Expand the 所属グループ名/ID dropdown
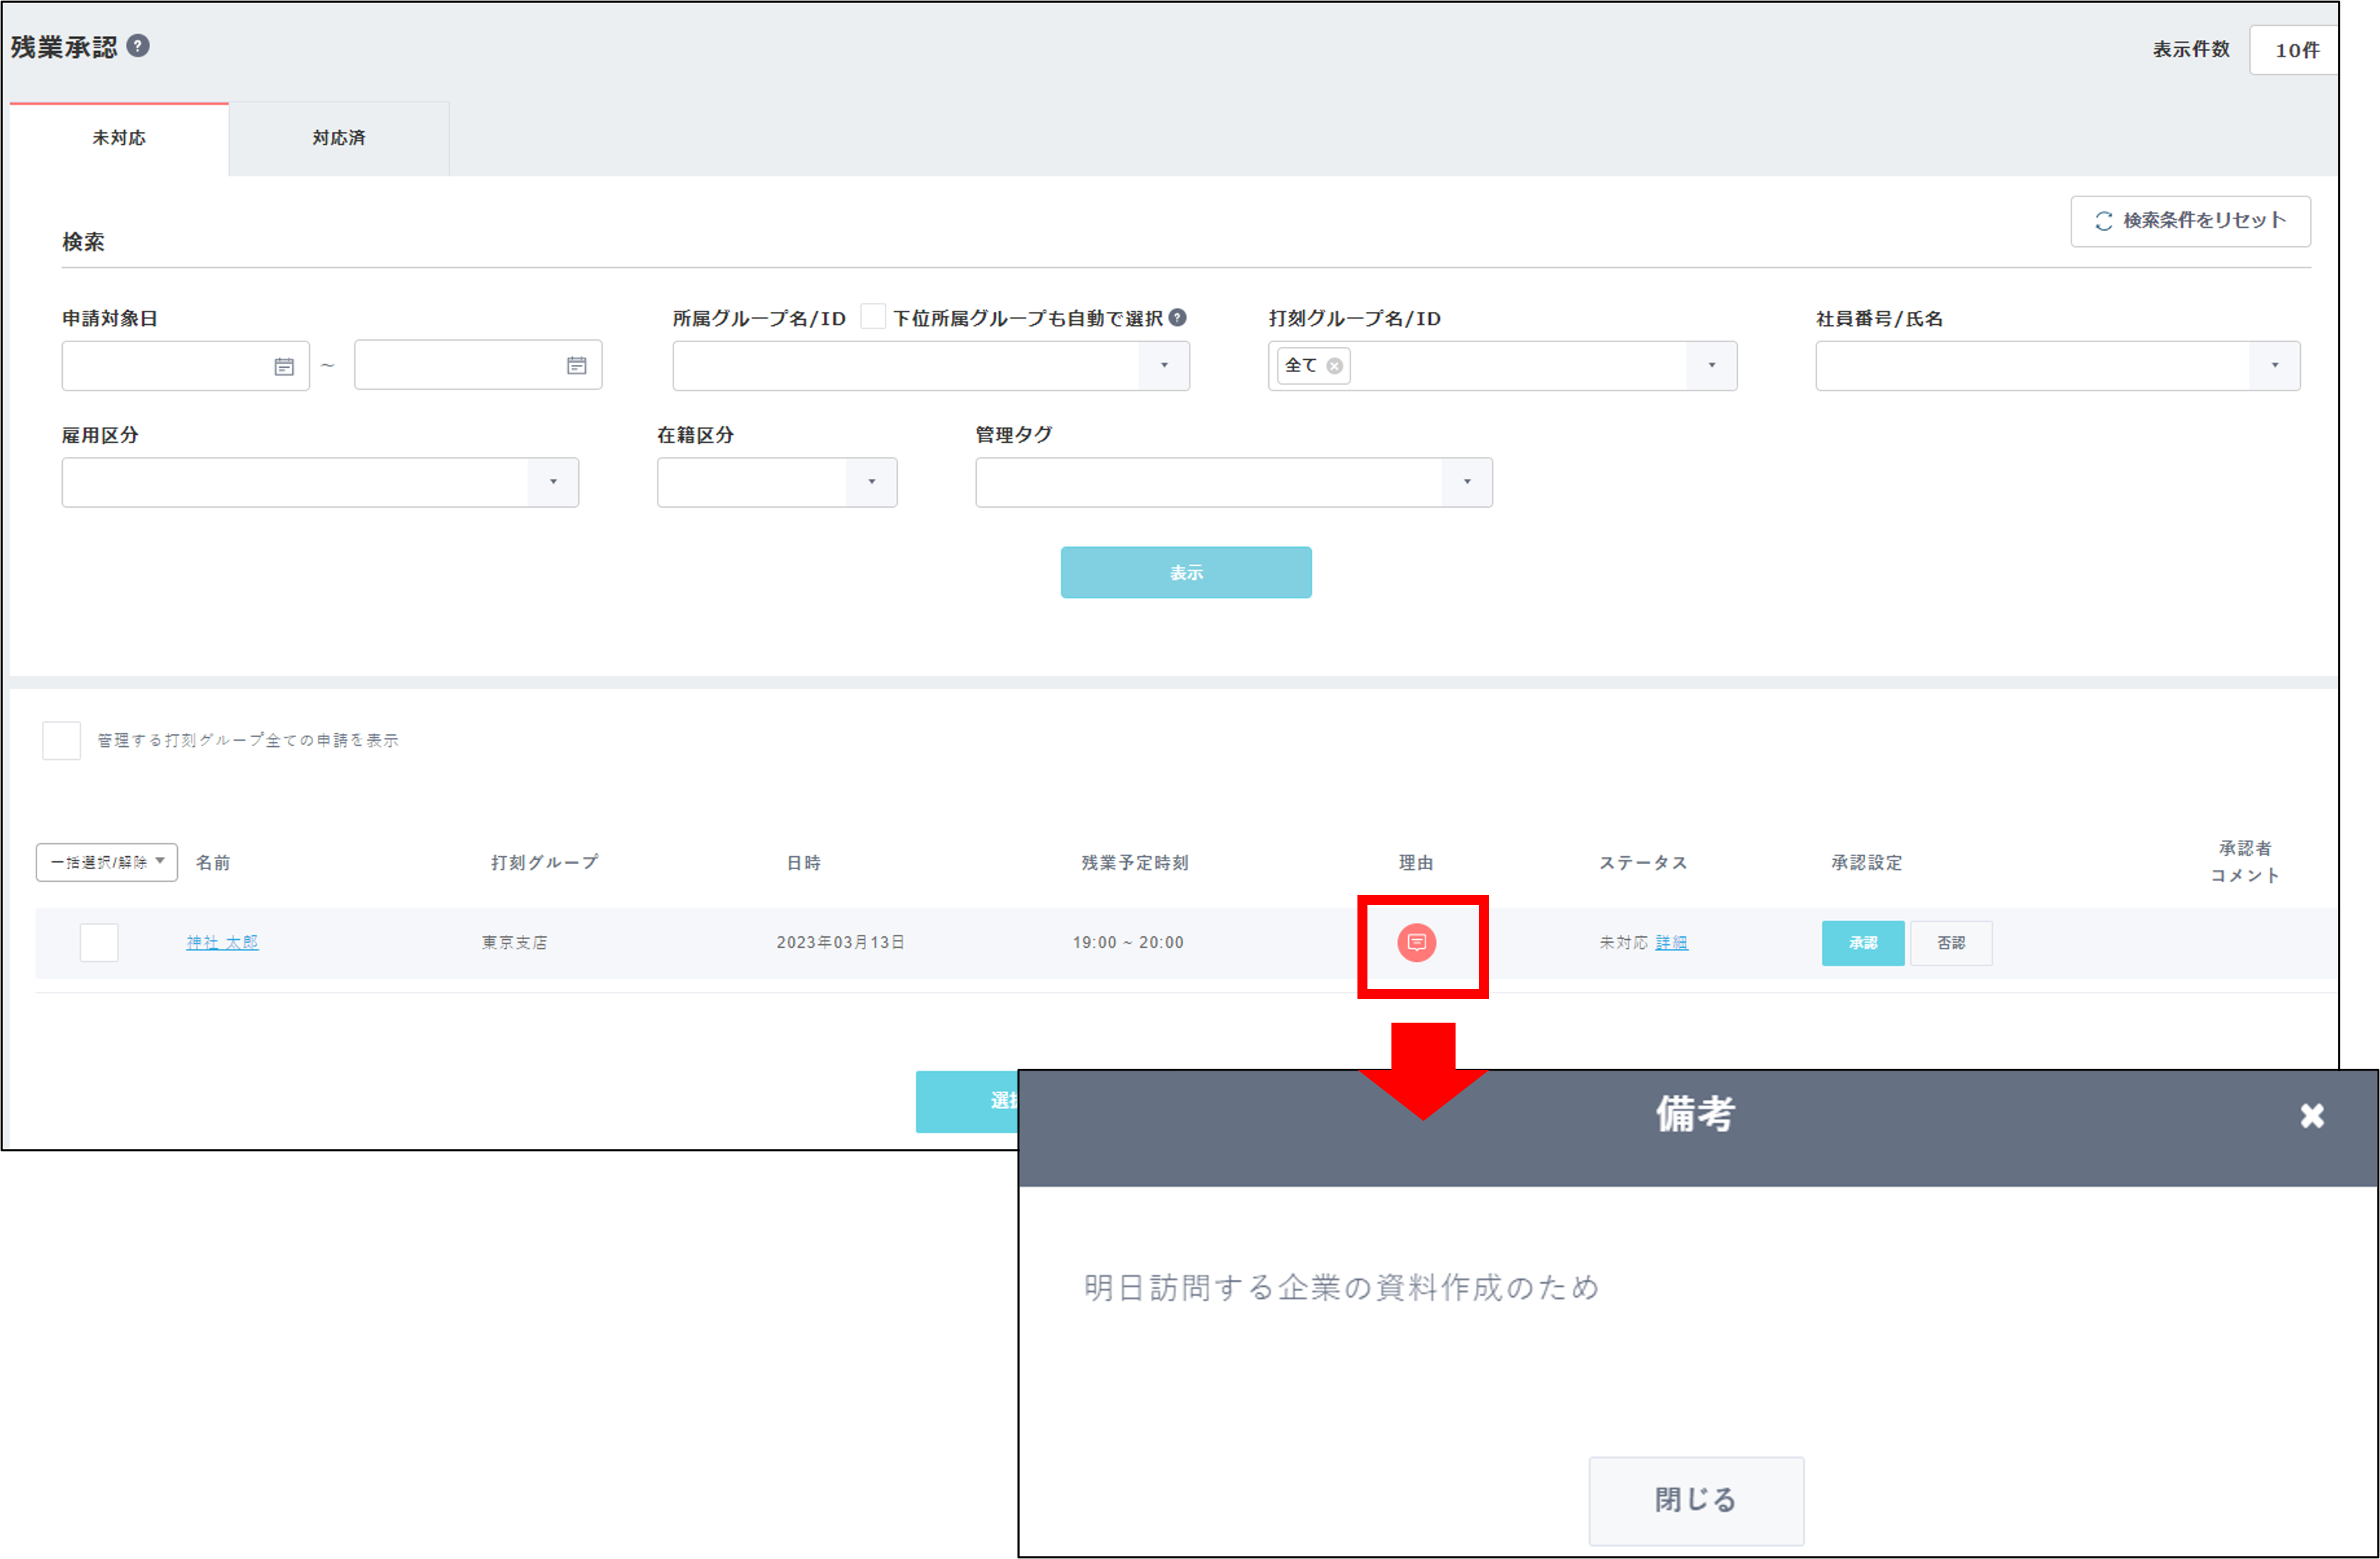 [1164, 366]
